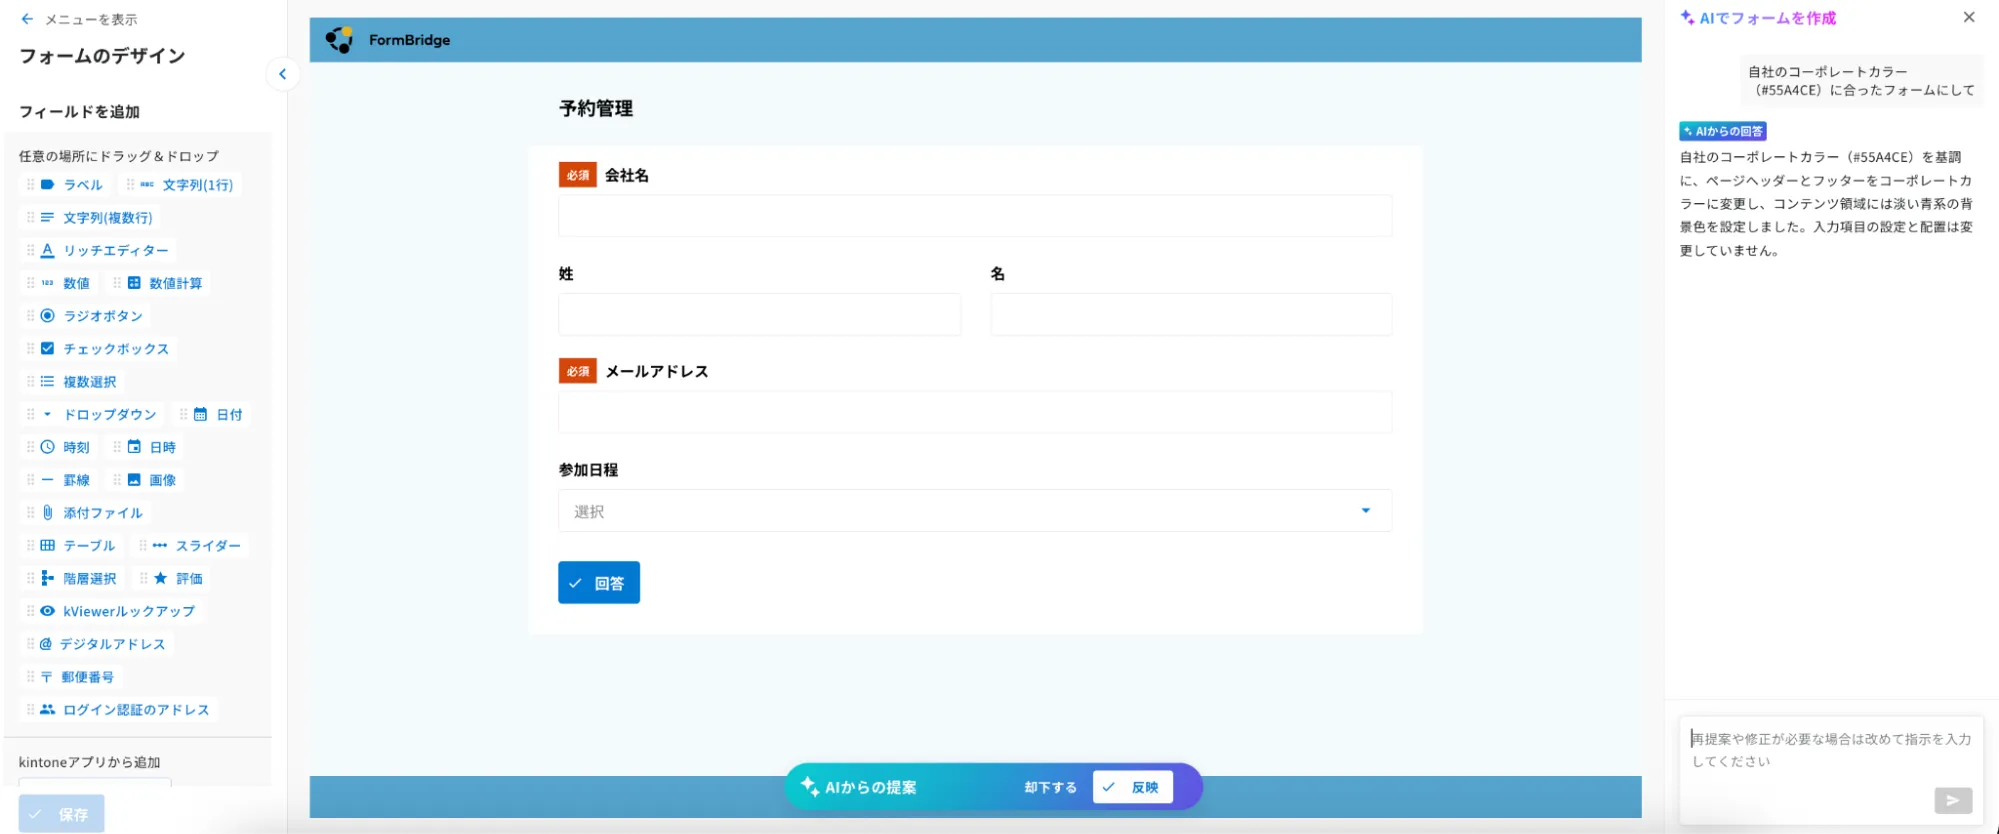This screenshot has height=834, width=1999.
Task: Close the AIでフォームを作成 panel
Action: coord(1969,17)
